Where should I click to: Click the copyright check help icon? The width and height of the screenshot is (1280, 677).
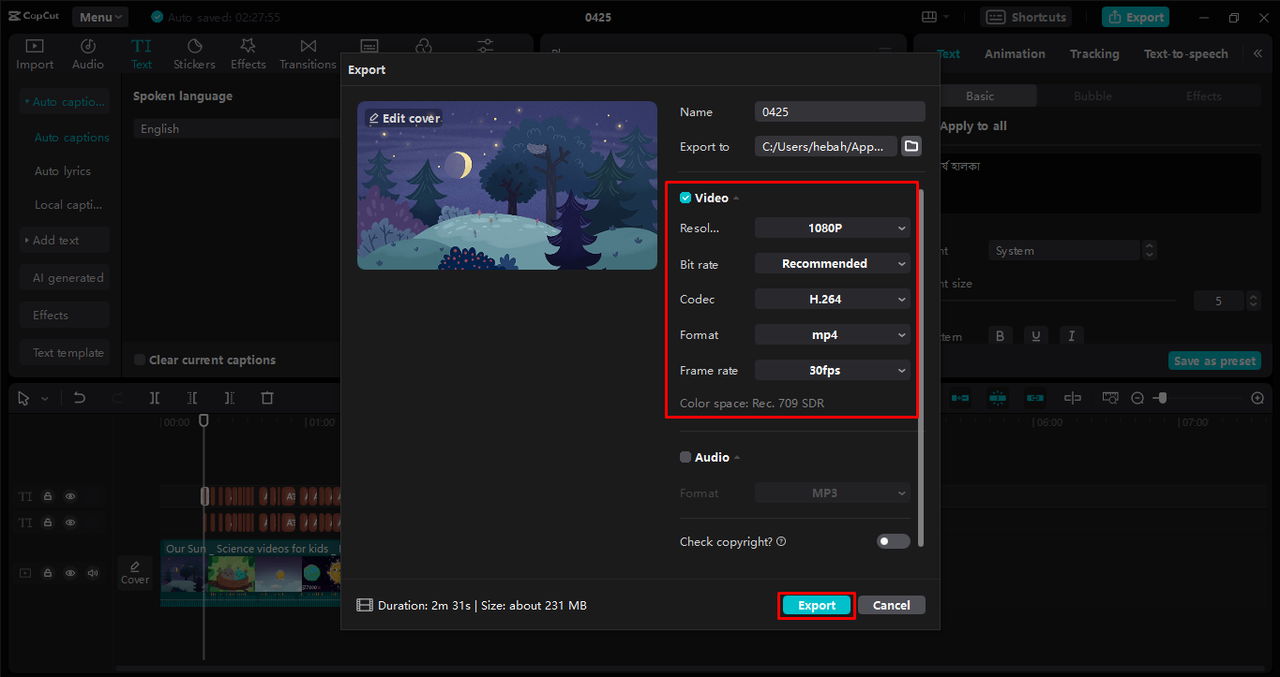781,541
